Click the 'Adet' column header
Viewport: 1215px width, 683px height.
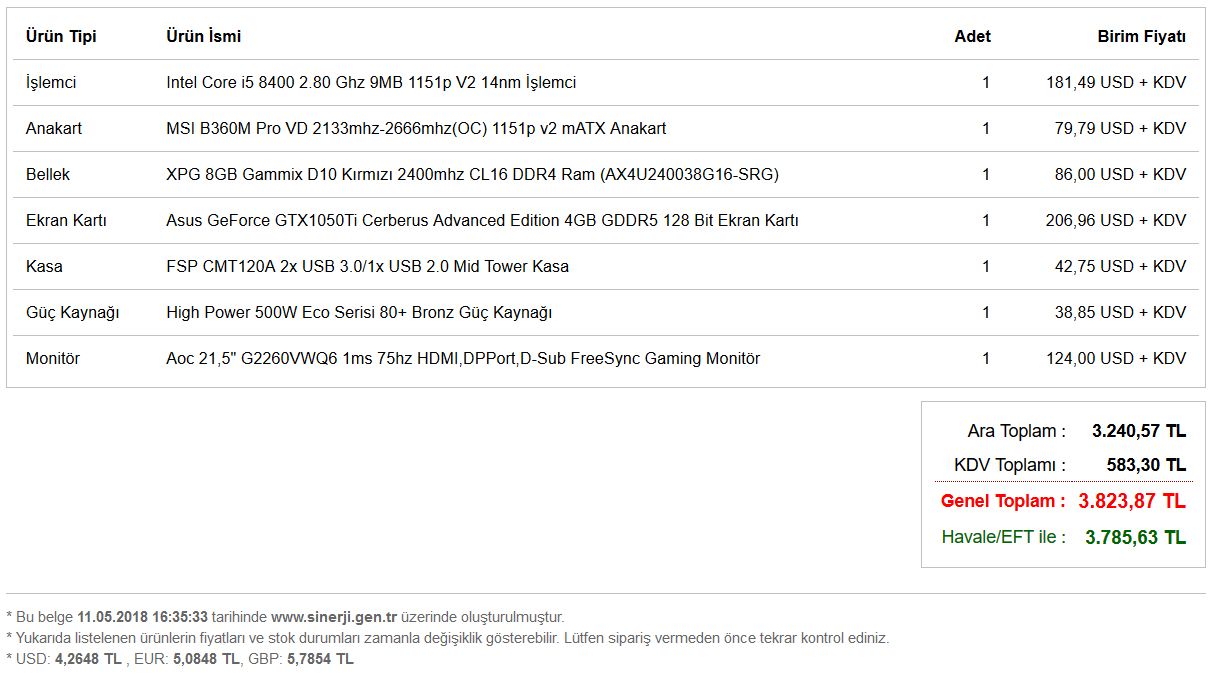point(972,36)
